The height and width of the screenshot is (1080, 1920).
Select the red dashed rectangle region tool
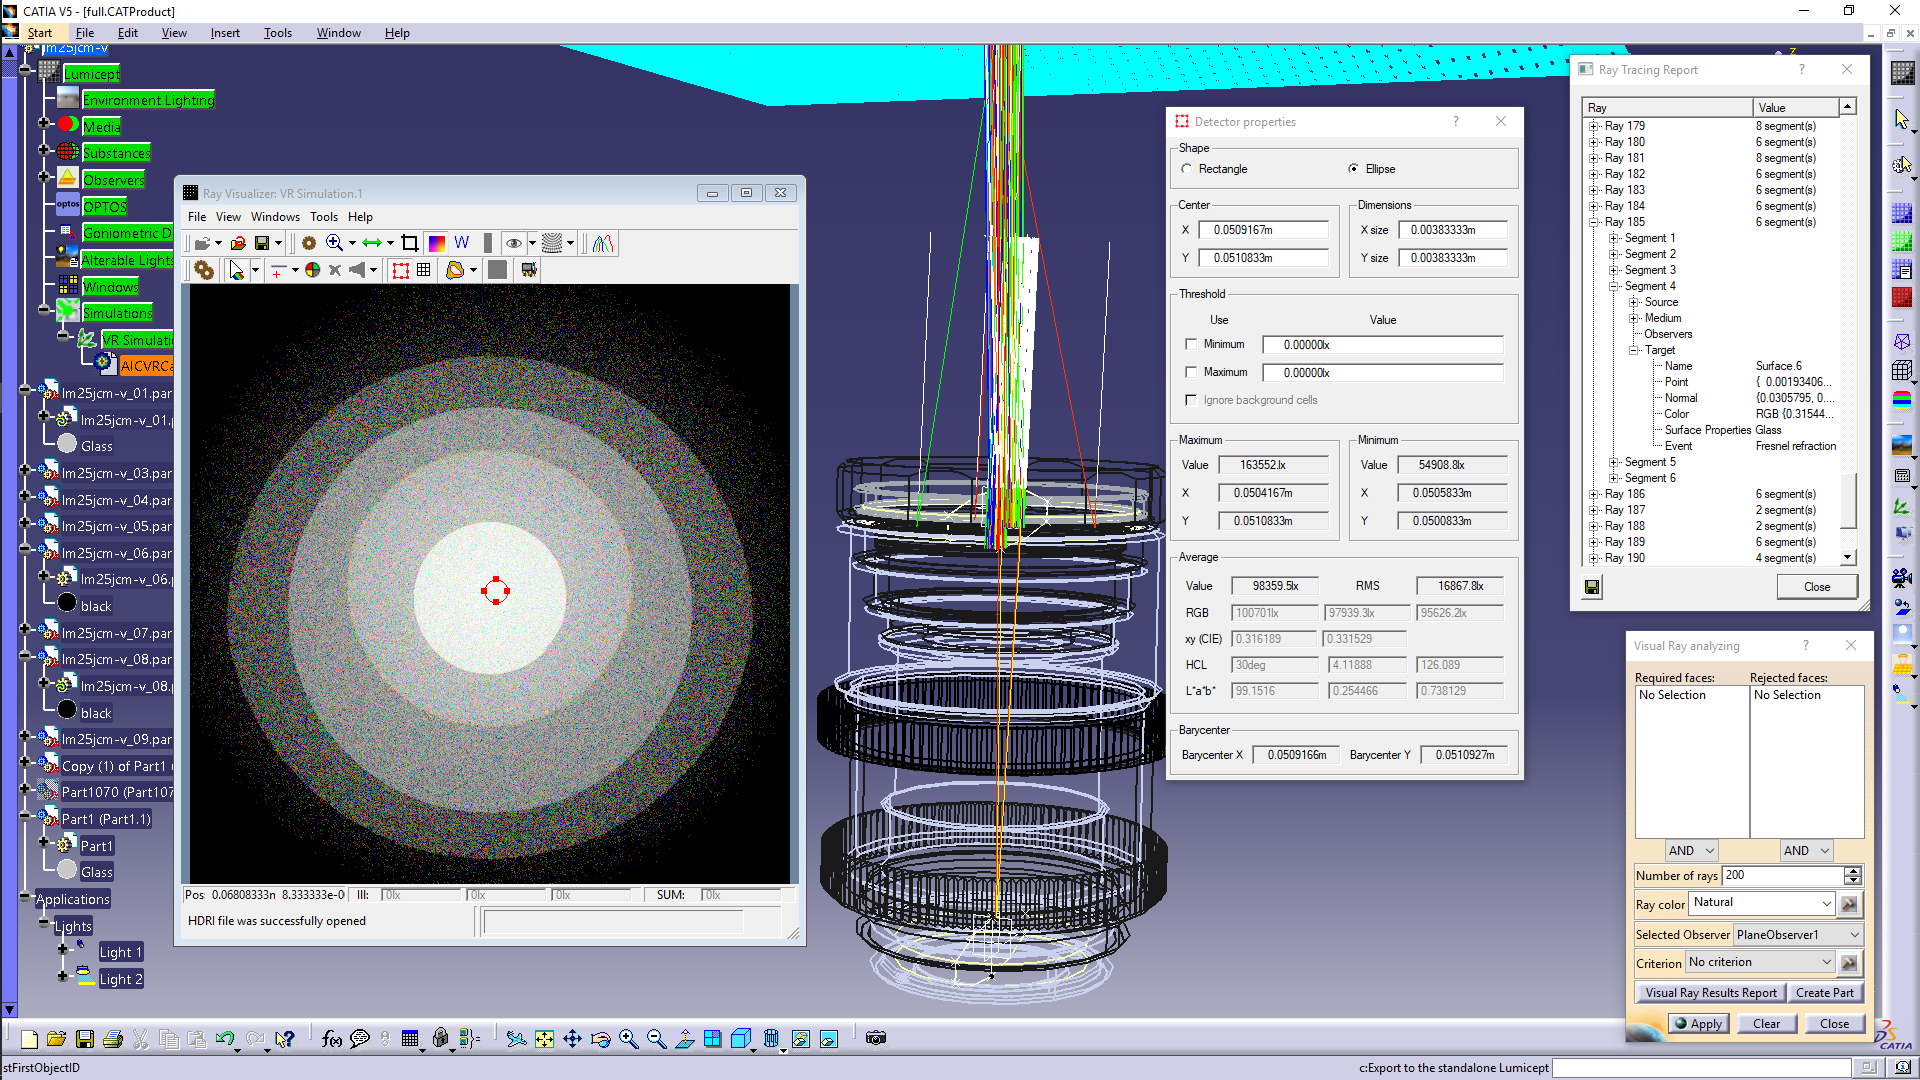tap(400, 270)
